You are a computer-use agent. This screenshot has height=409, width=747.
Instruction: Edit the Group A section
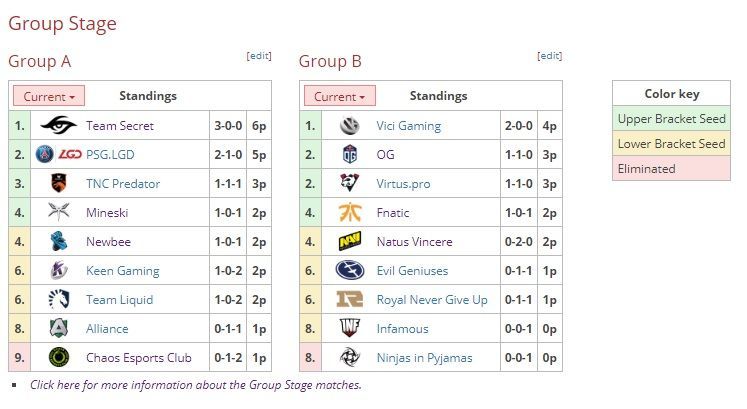click(259, 56)
